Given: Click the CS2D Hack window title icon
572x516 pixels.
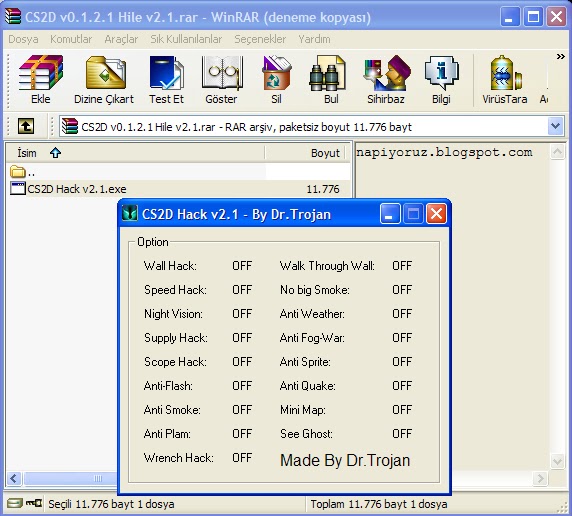Looking at the screenshot, I should pos(130,213).
